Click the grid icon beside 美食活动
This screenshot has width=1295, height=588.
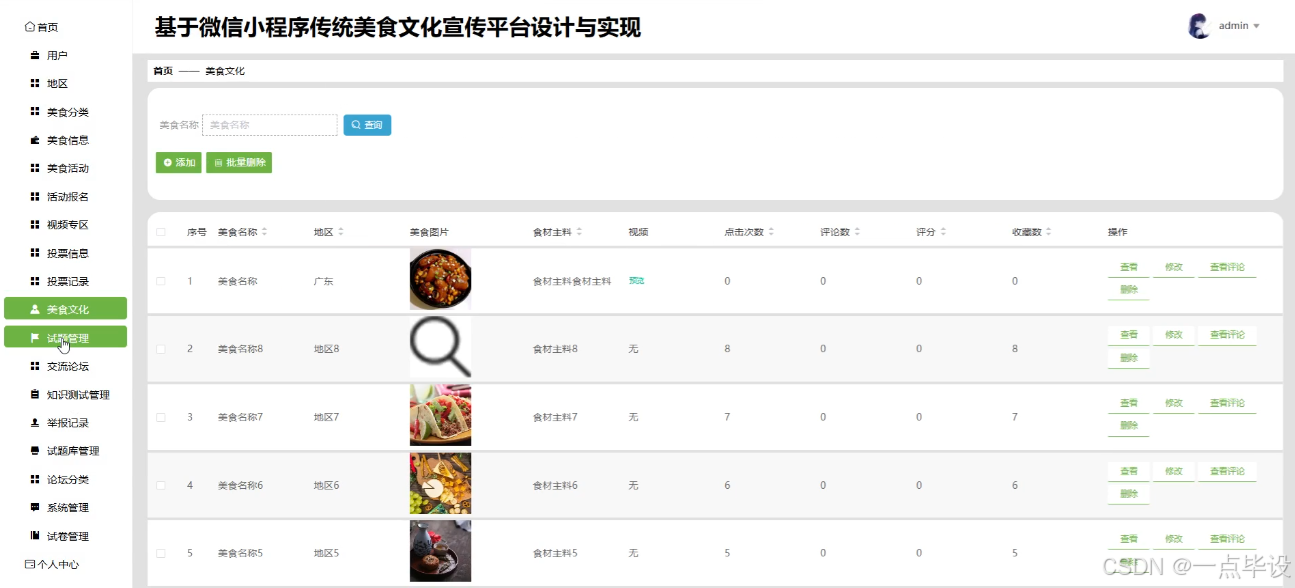pos(35,168)
